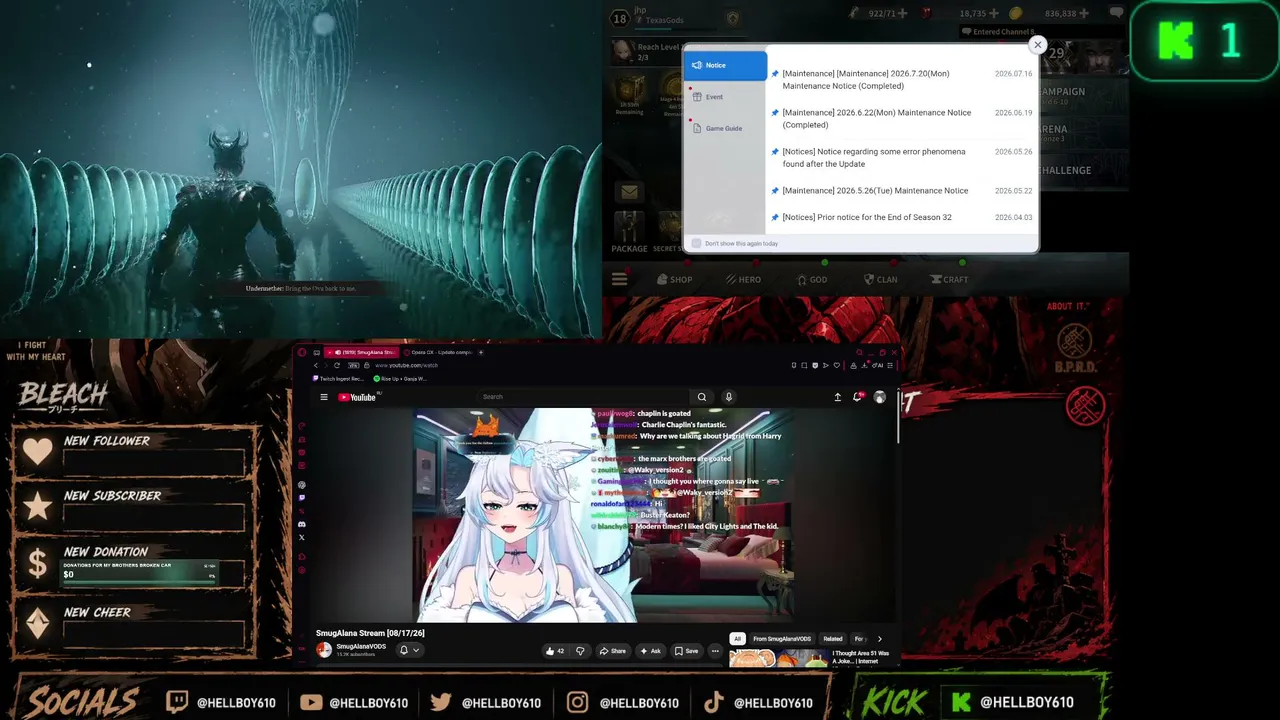
Task: Select the 'Related' filter chip
Action: (x=832, y=639)
